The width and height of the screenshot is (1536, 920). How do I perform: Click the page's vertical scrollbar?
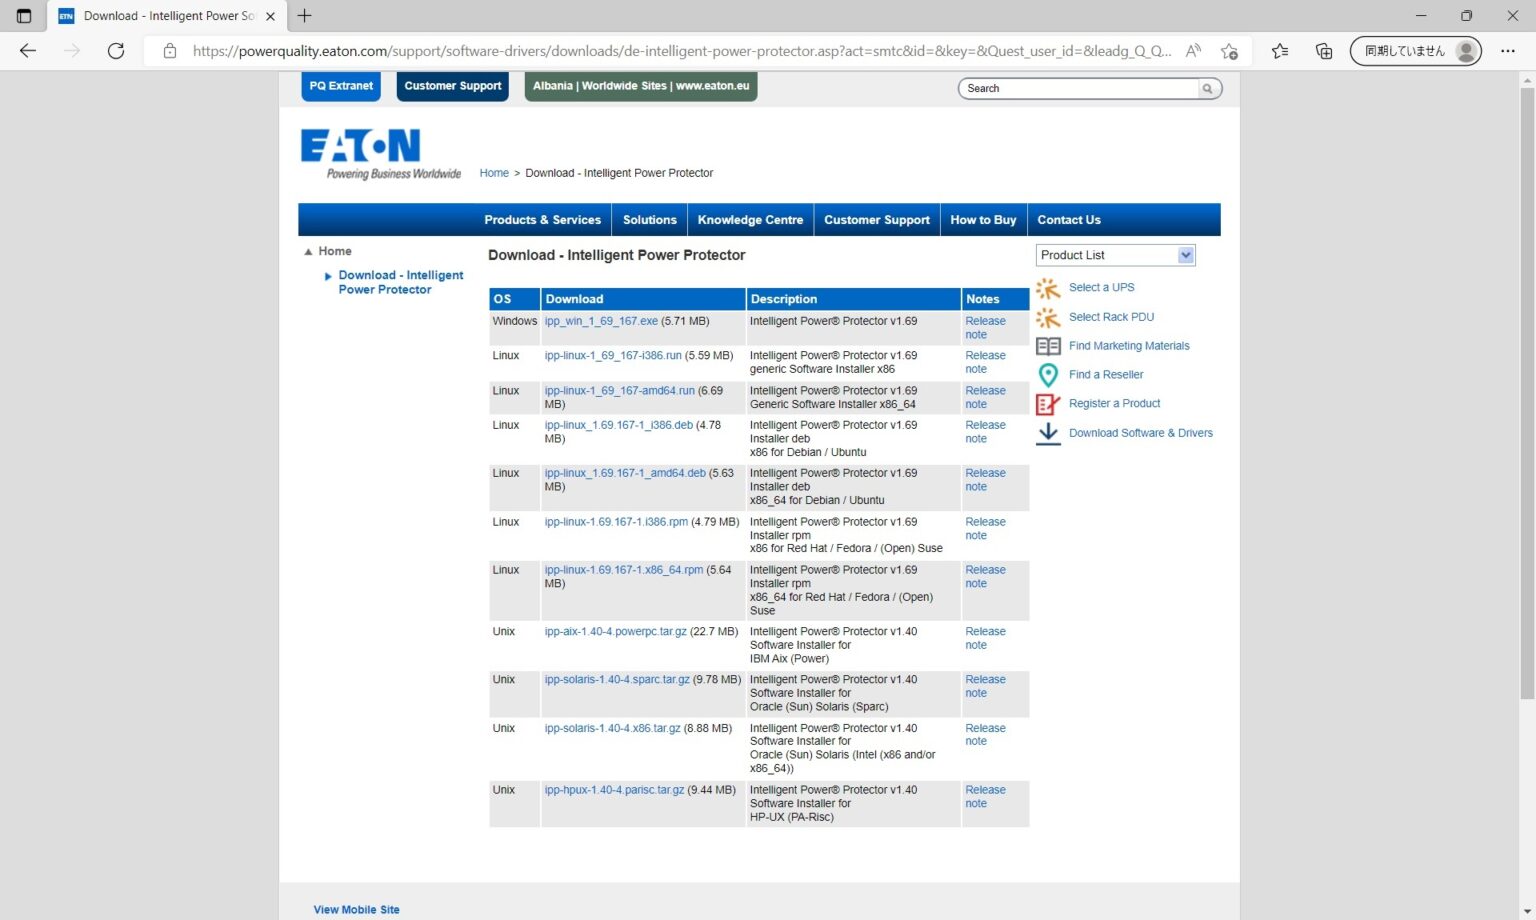pyautogui.click(x=1526, y=400)
